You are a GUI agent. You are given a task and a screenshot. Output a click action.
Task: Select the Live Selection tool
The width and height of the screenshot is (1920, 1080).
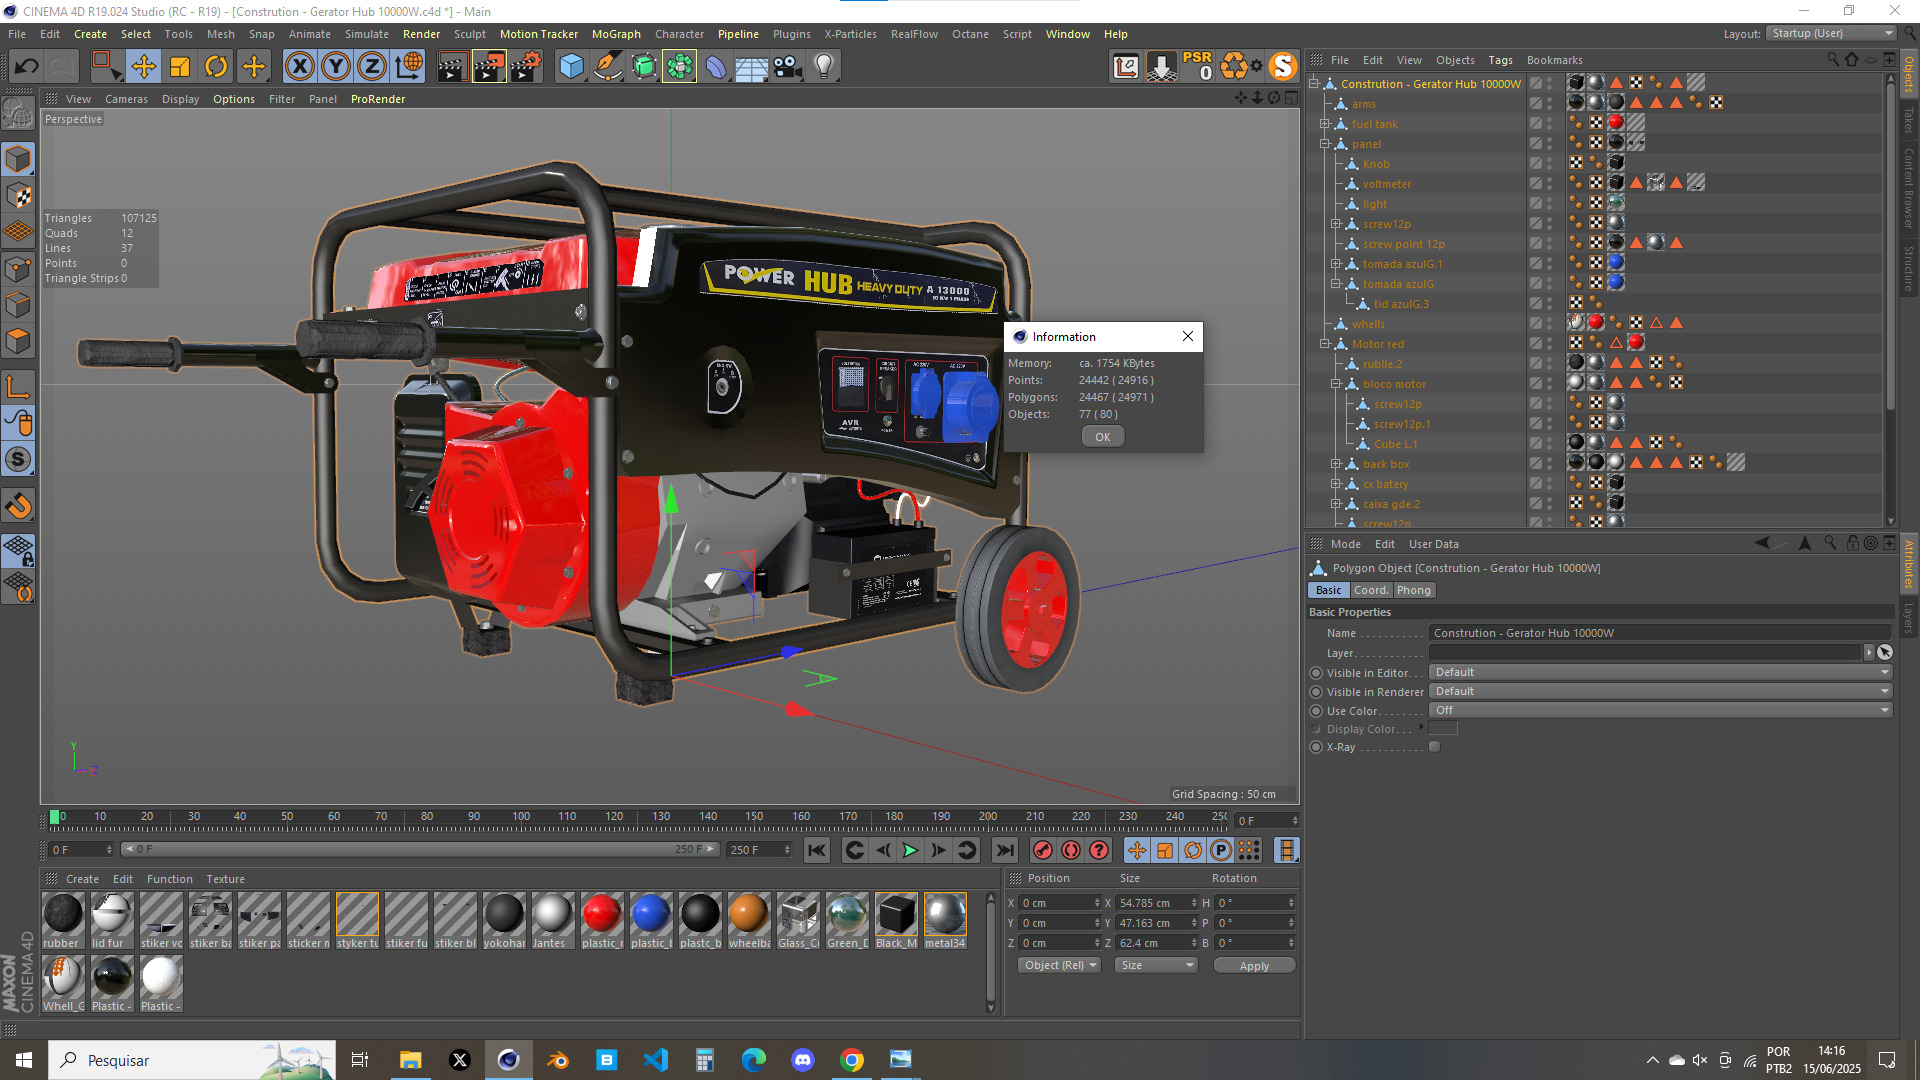(x=106, y=67)
